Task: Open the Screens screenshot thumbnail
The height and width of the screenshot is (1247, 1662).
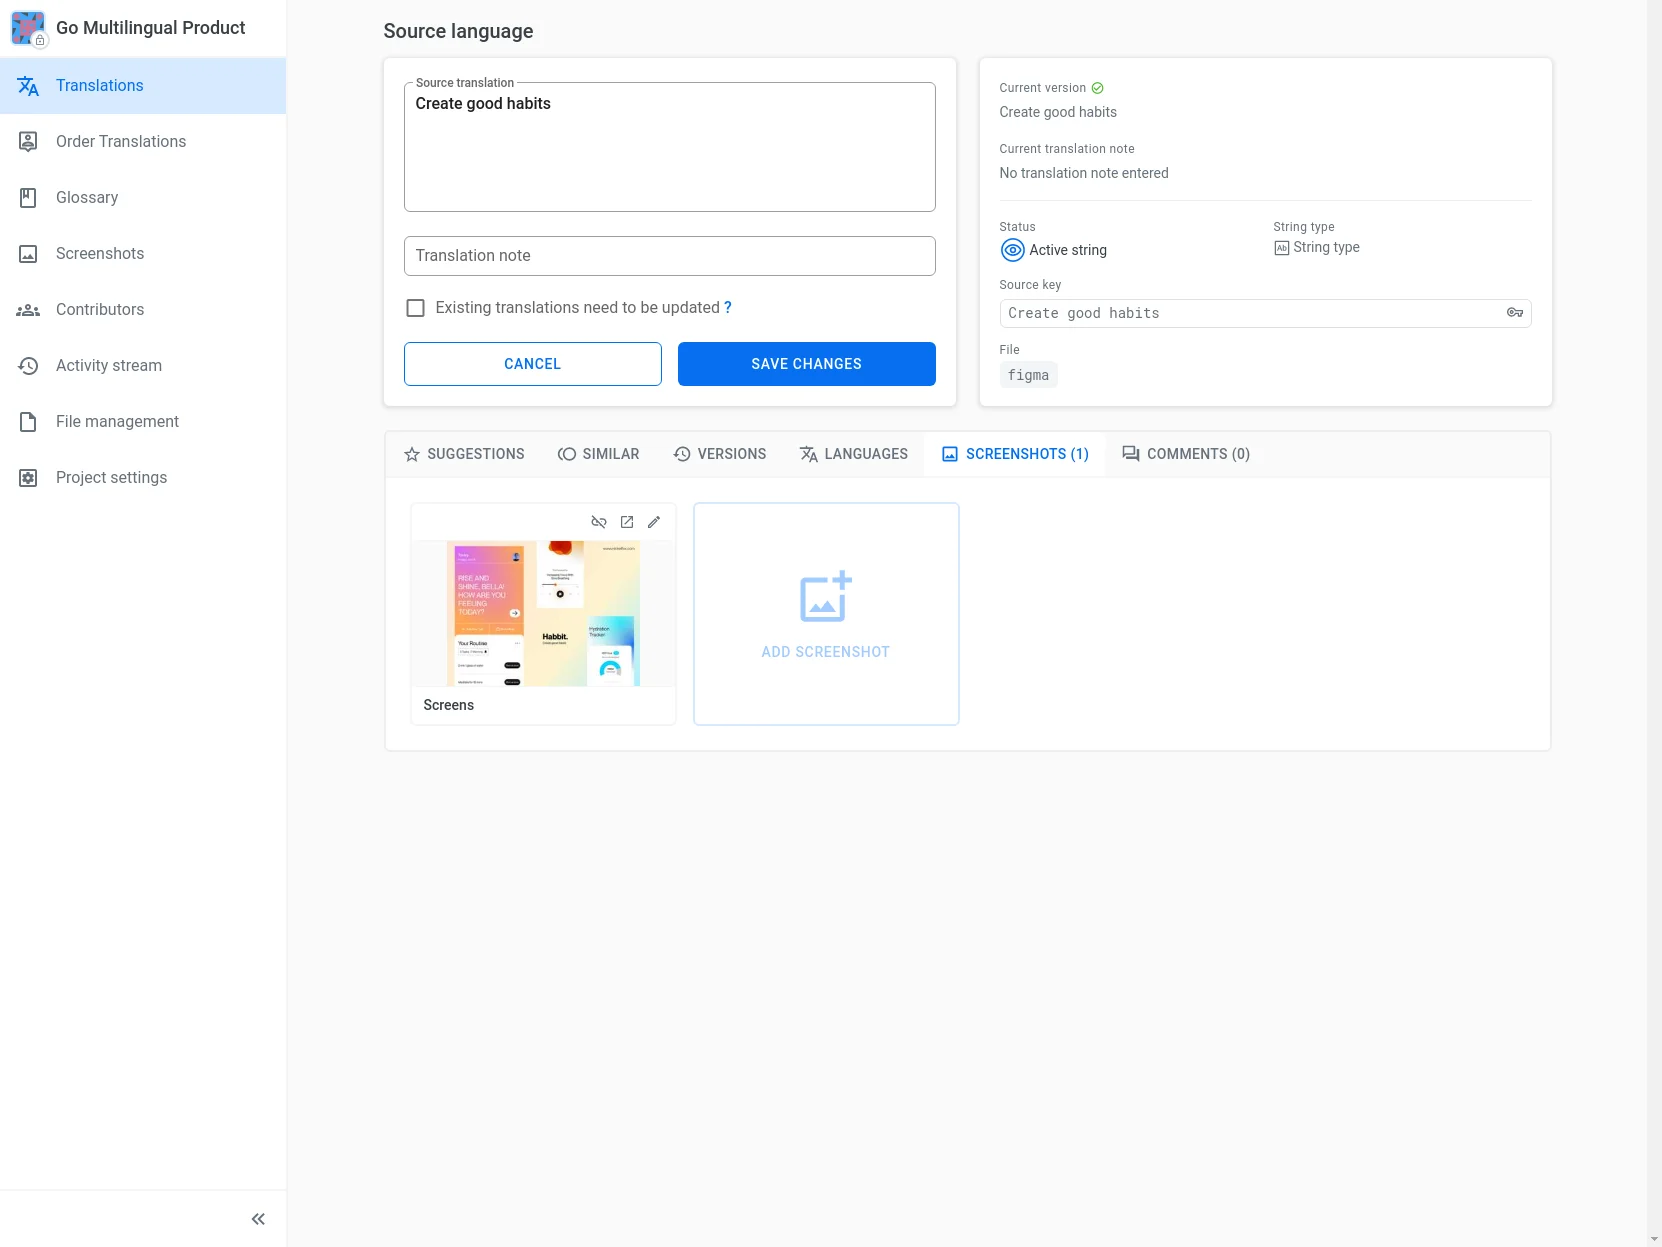Action: (543, 614)
